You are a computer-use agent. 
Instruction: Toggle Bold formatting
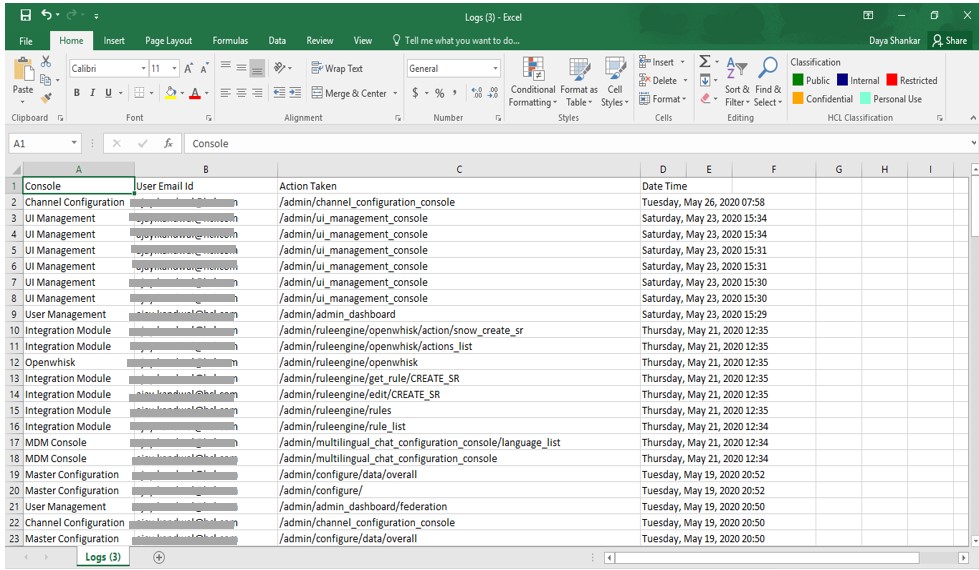coord(77,93)
